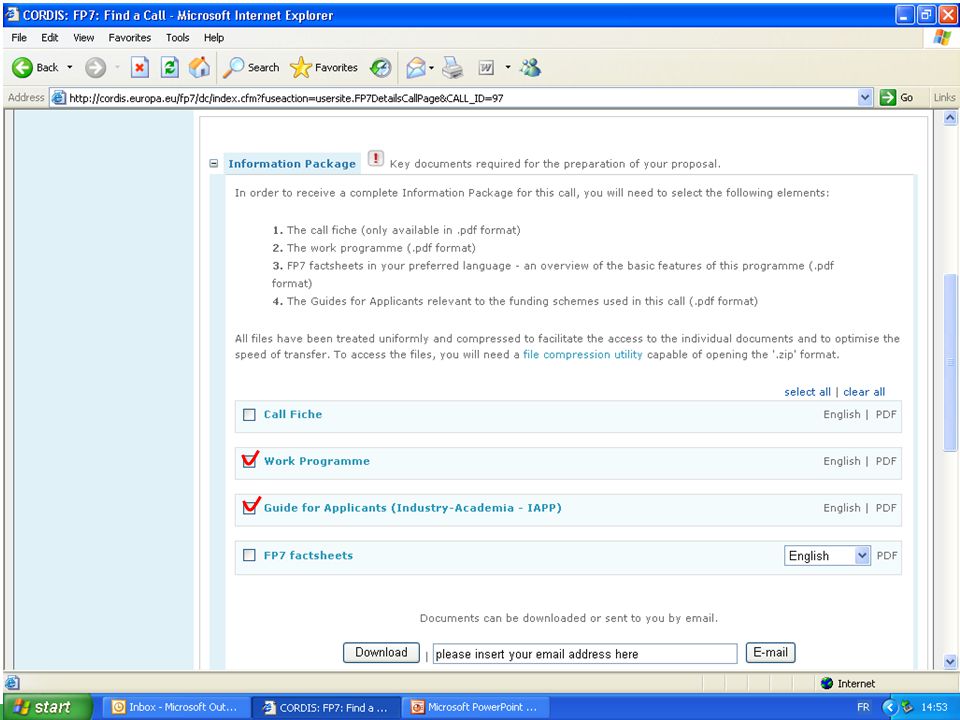This screenshot has width=960, height=720.
Task: Click the Download button
Action: 381,653
